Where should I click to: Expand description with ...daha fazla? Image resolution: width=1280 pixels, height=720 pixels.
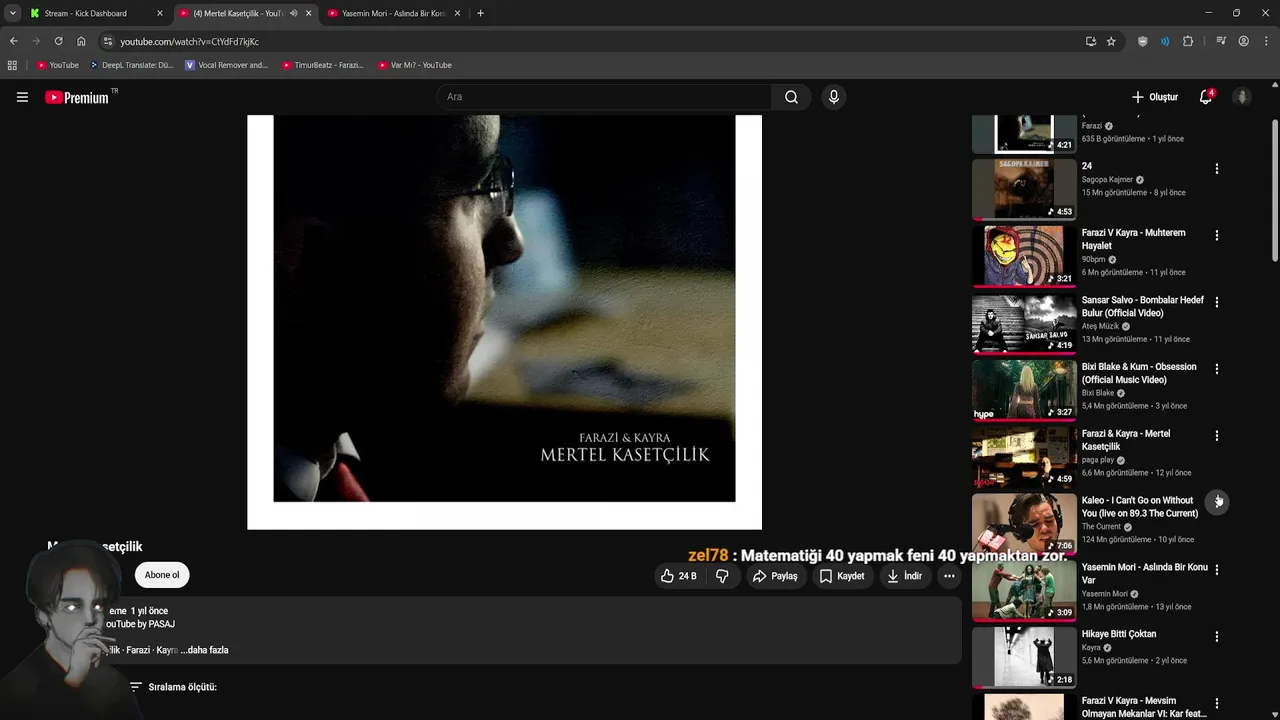204,650
